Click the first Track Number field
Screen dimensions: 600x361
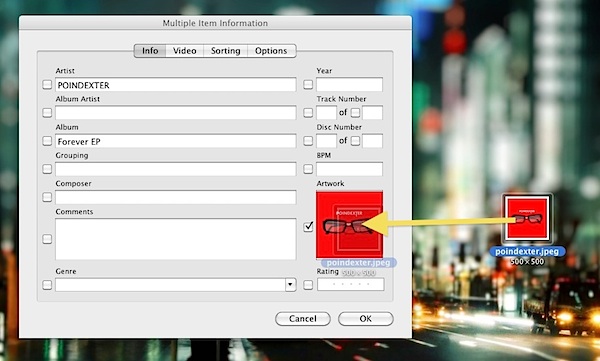click(326, 113)
